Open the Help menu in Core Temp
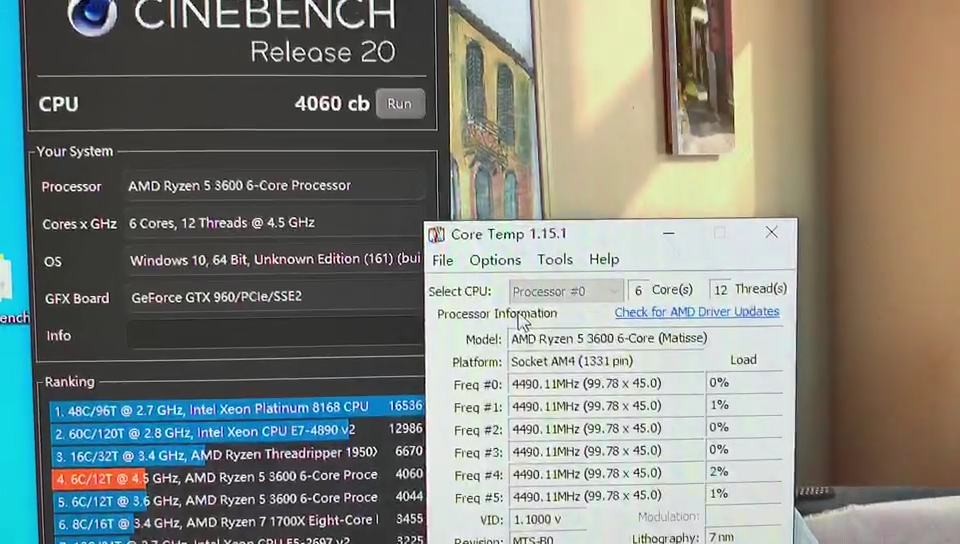The width and height of the screenshot is (960, 544). [x=604, y=260]
